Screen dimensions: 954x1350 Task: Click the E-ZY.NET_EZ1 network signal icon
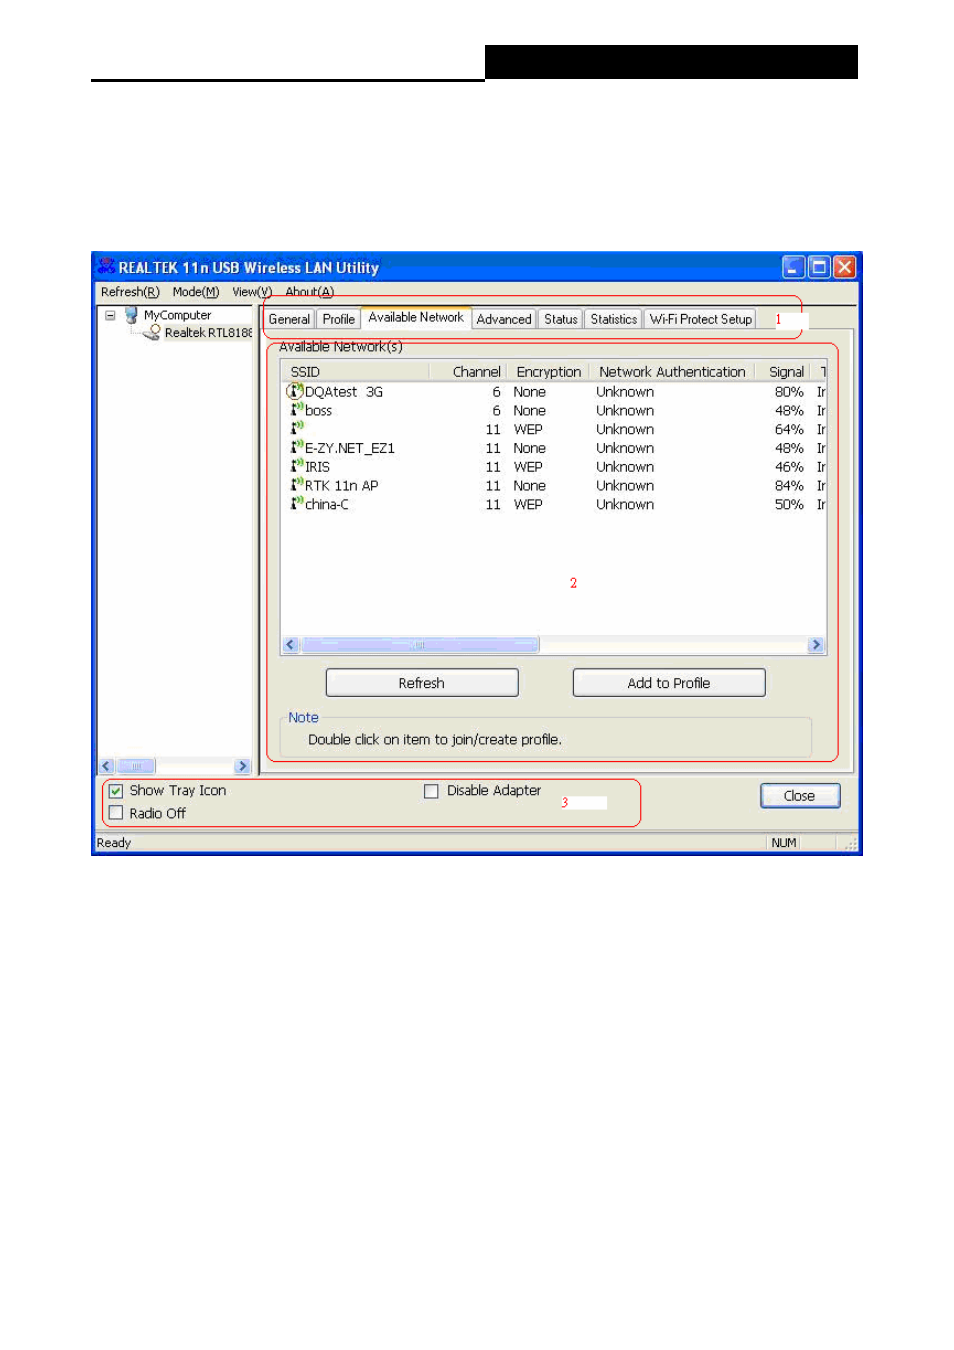(297, 447)
